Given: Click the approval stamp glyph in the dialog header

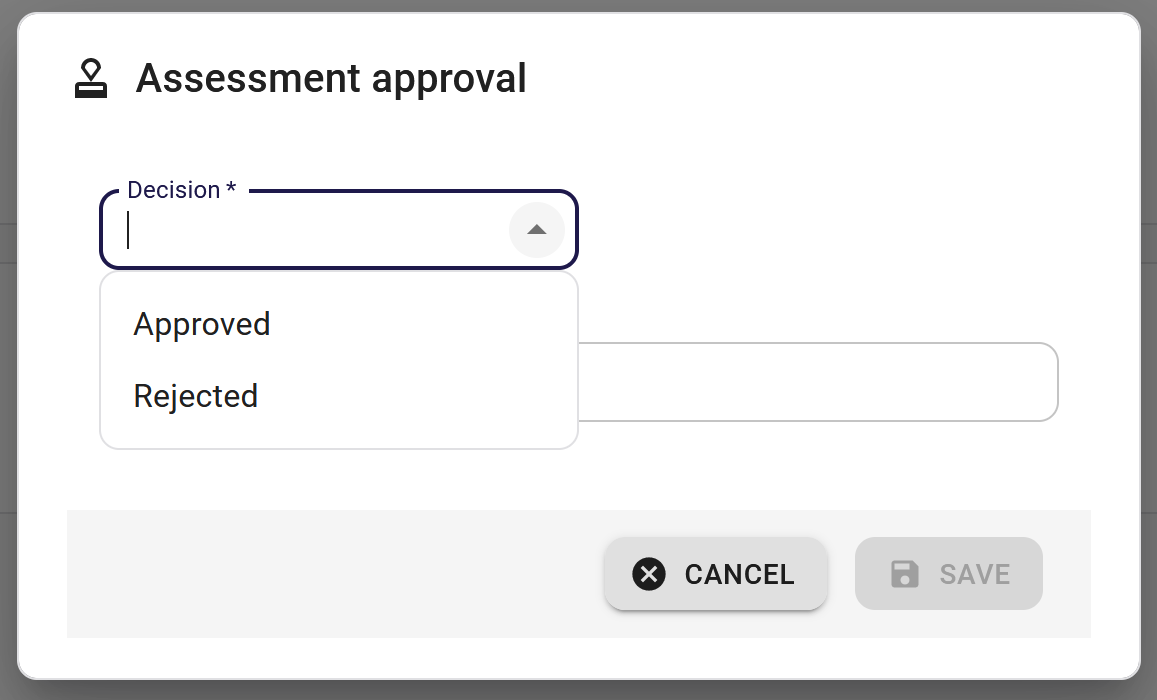Looking at the screenshot, I should tap(91, 78).
